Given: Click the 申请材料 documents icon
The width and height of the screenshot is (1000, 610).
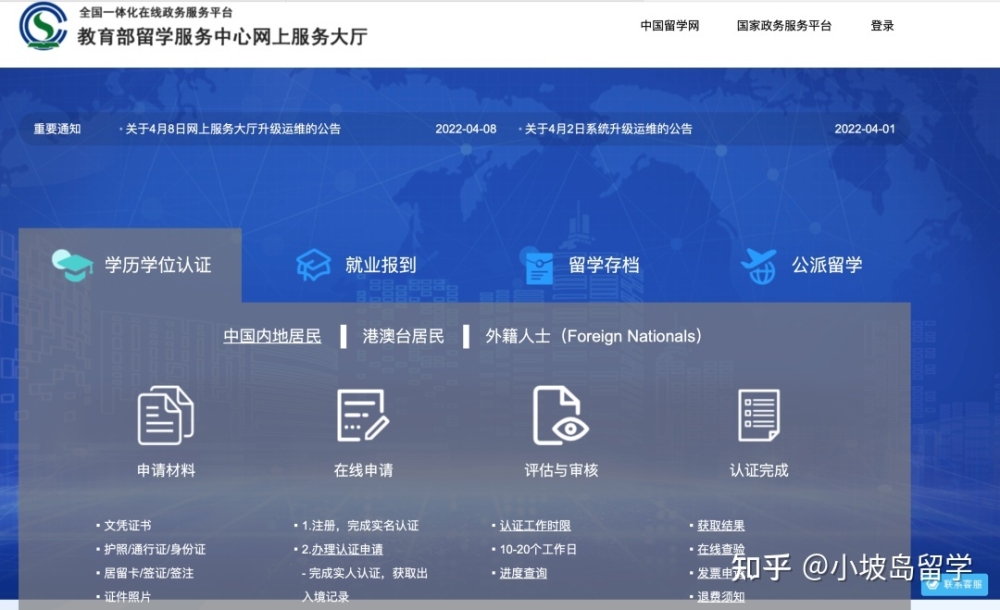Looking at the screenshot, I should tap(166, 415).
